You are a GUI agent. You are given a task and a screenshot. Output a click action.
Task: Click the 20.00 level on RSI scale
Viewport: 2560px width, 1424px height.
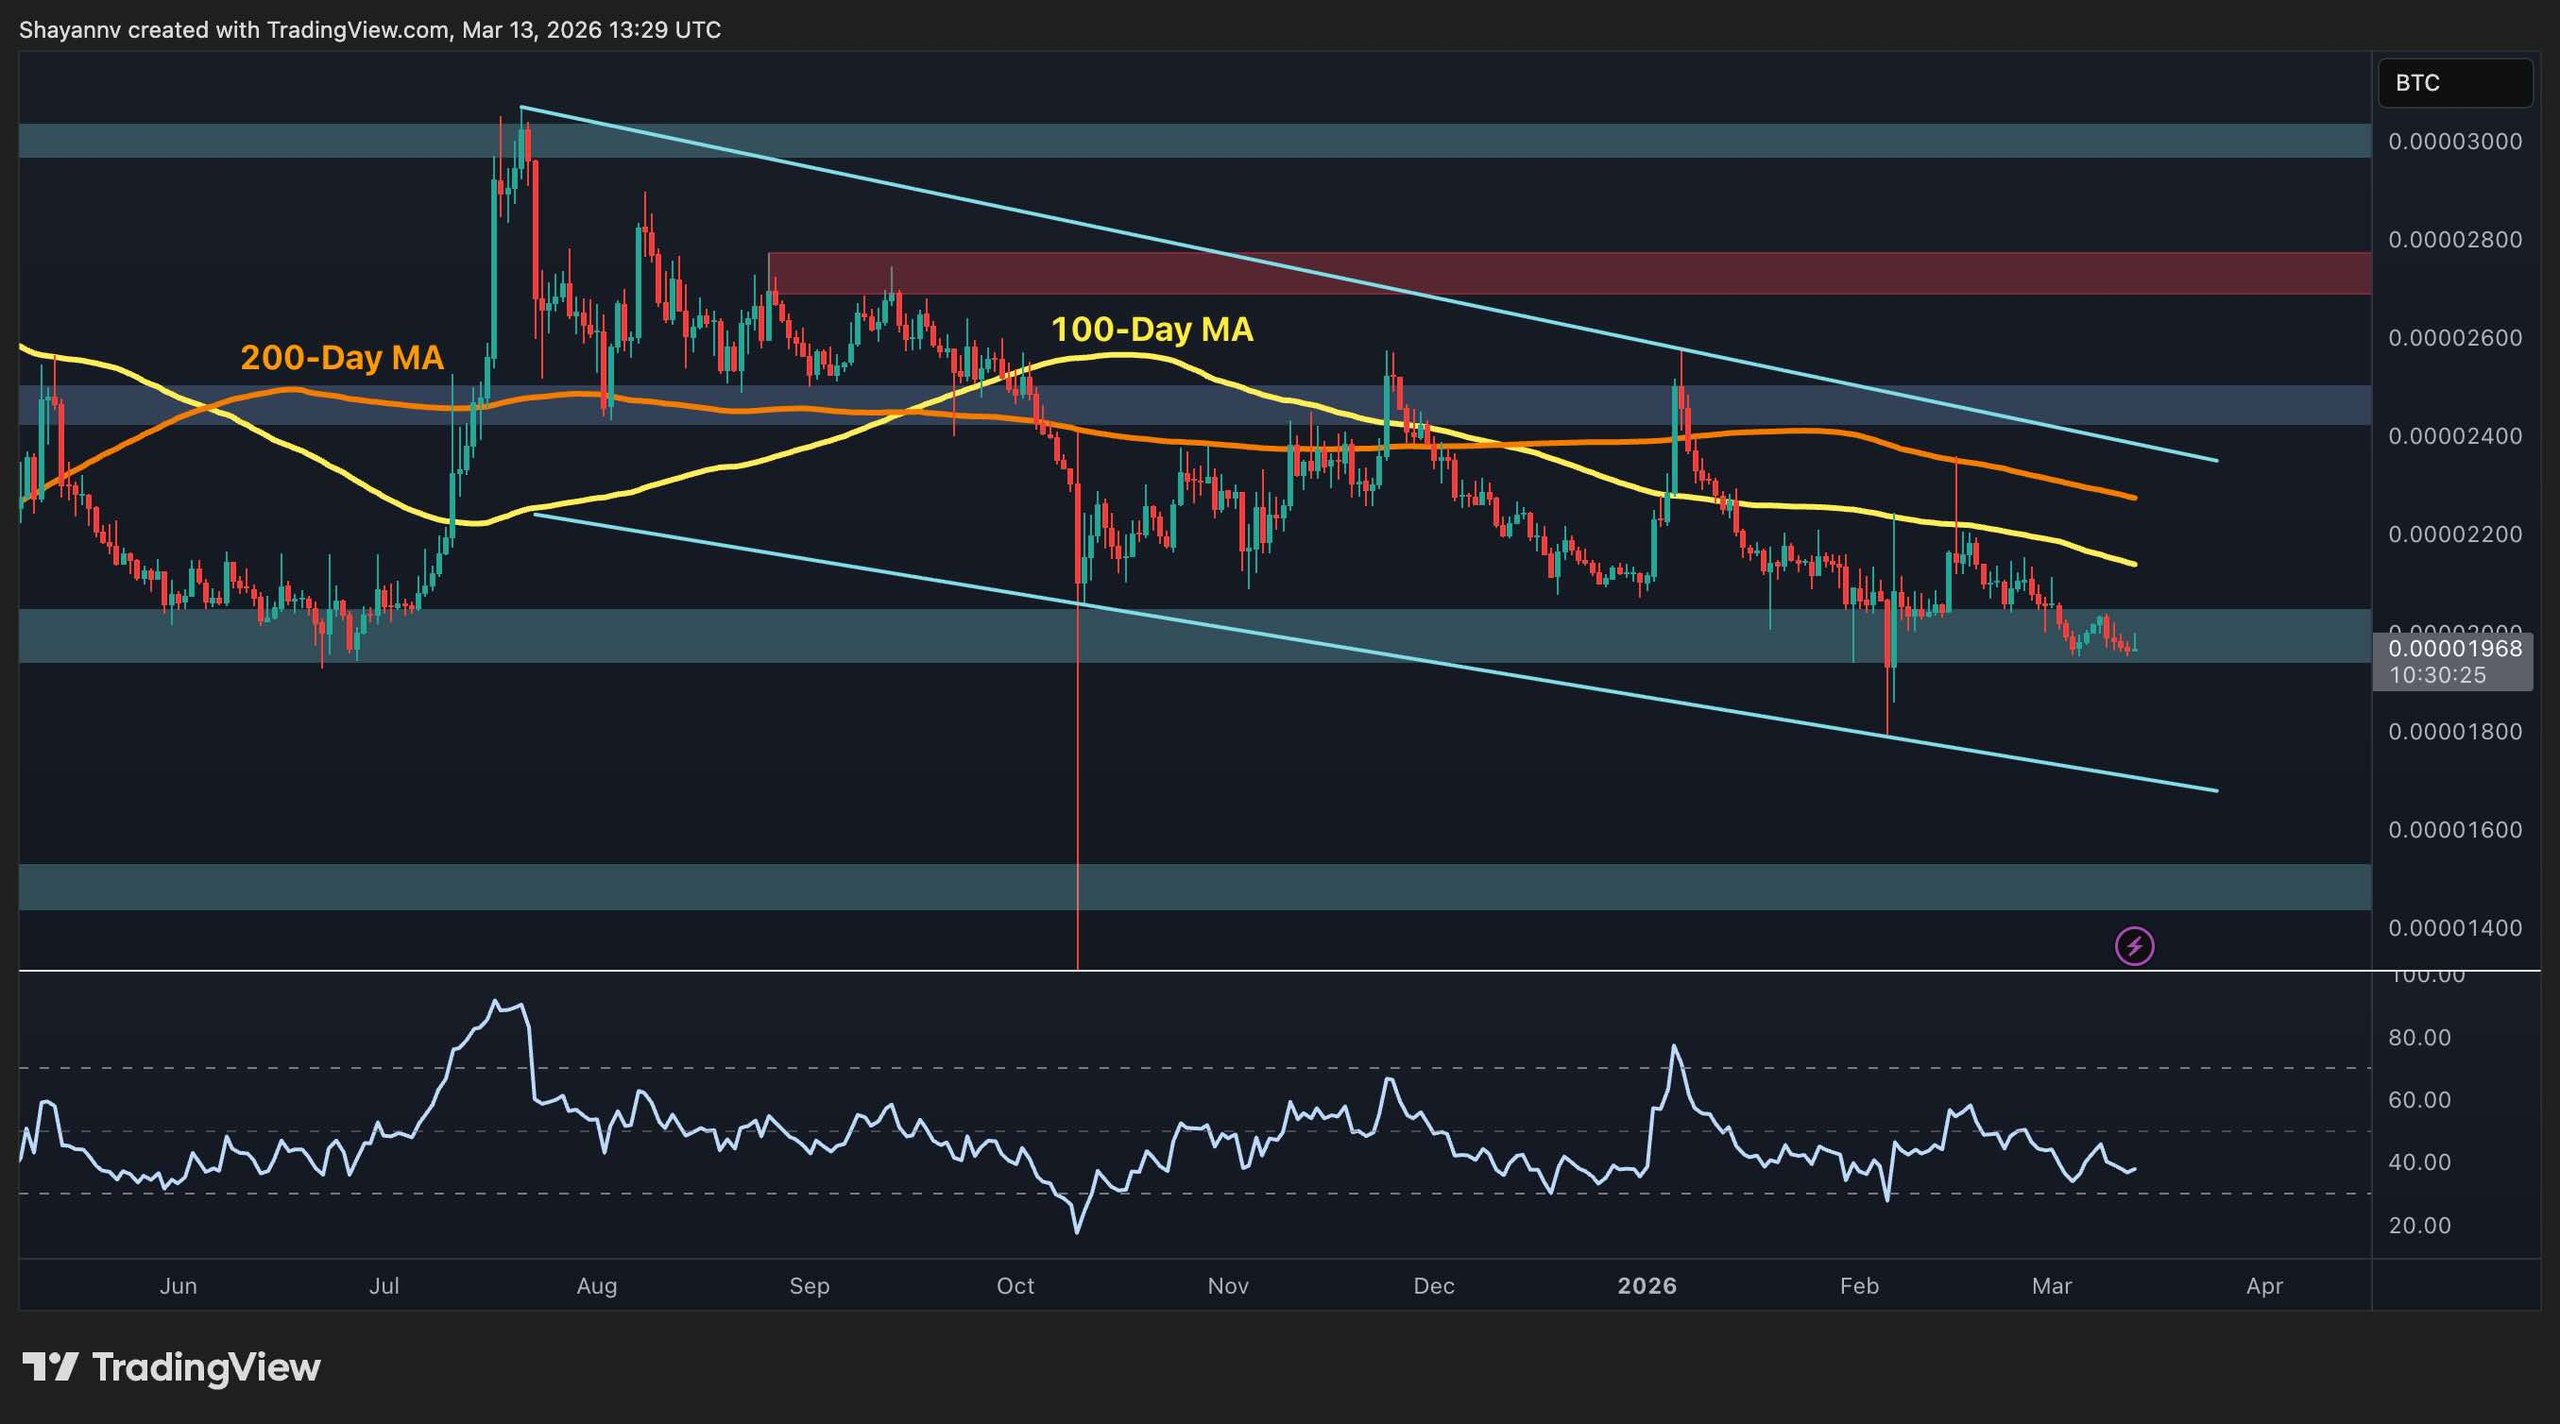coord(2419,1225)
